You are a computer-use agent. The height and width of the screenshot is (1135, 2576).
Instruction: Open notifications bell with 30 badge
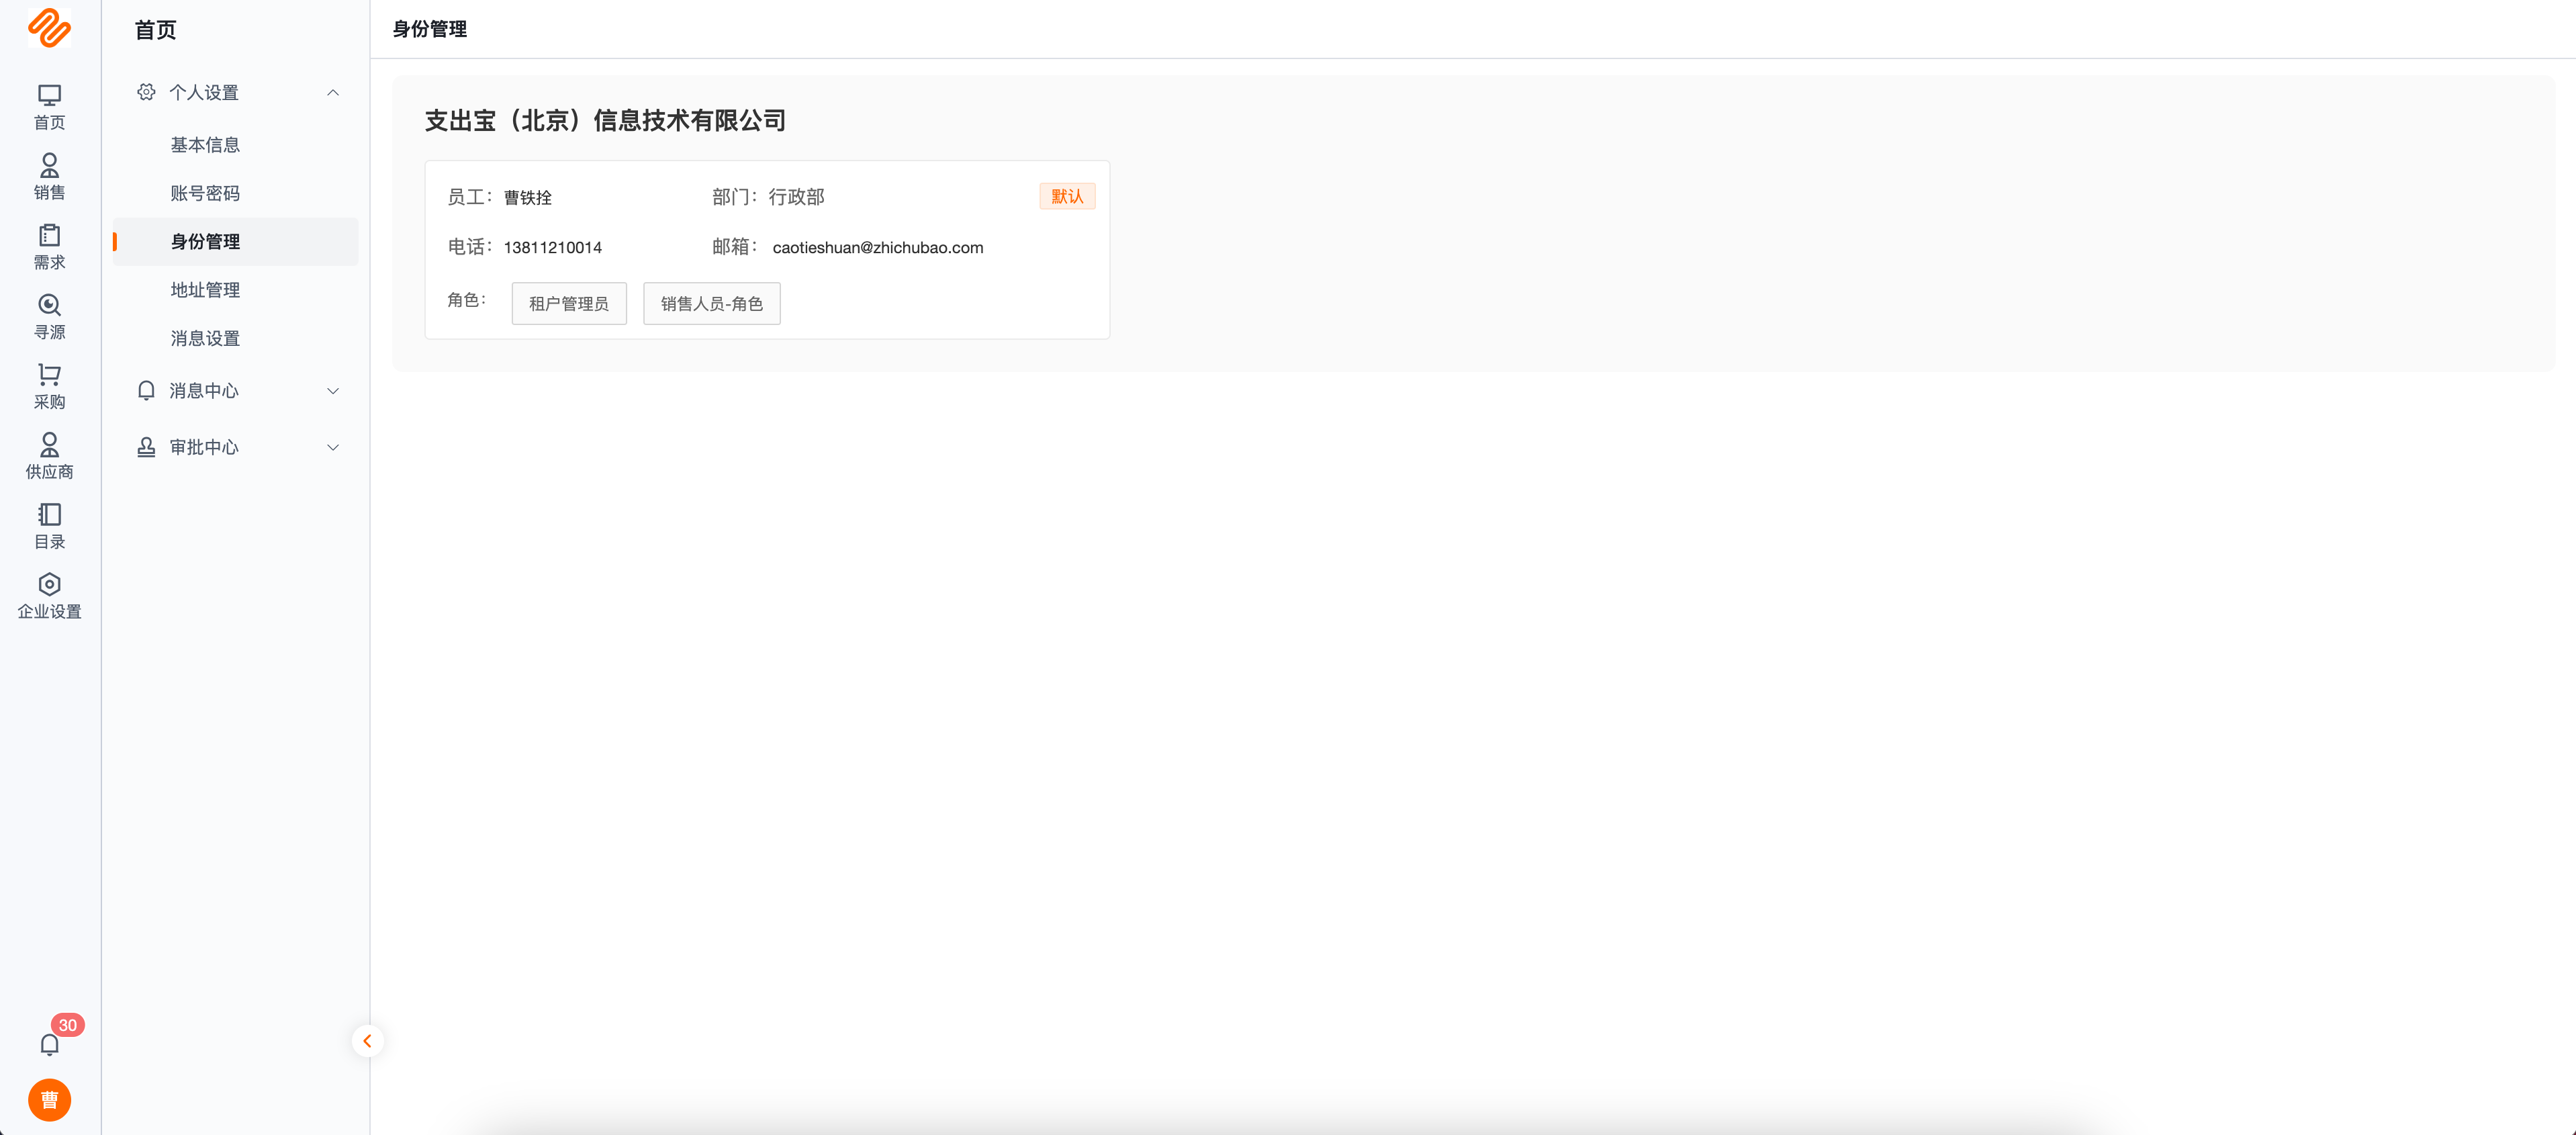50,1044
